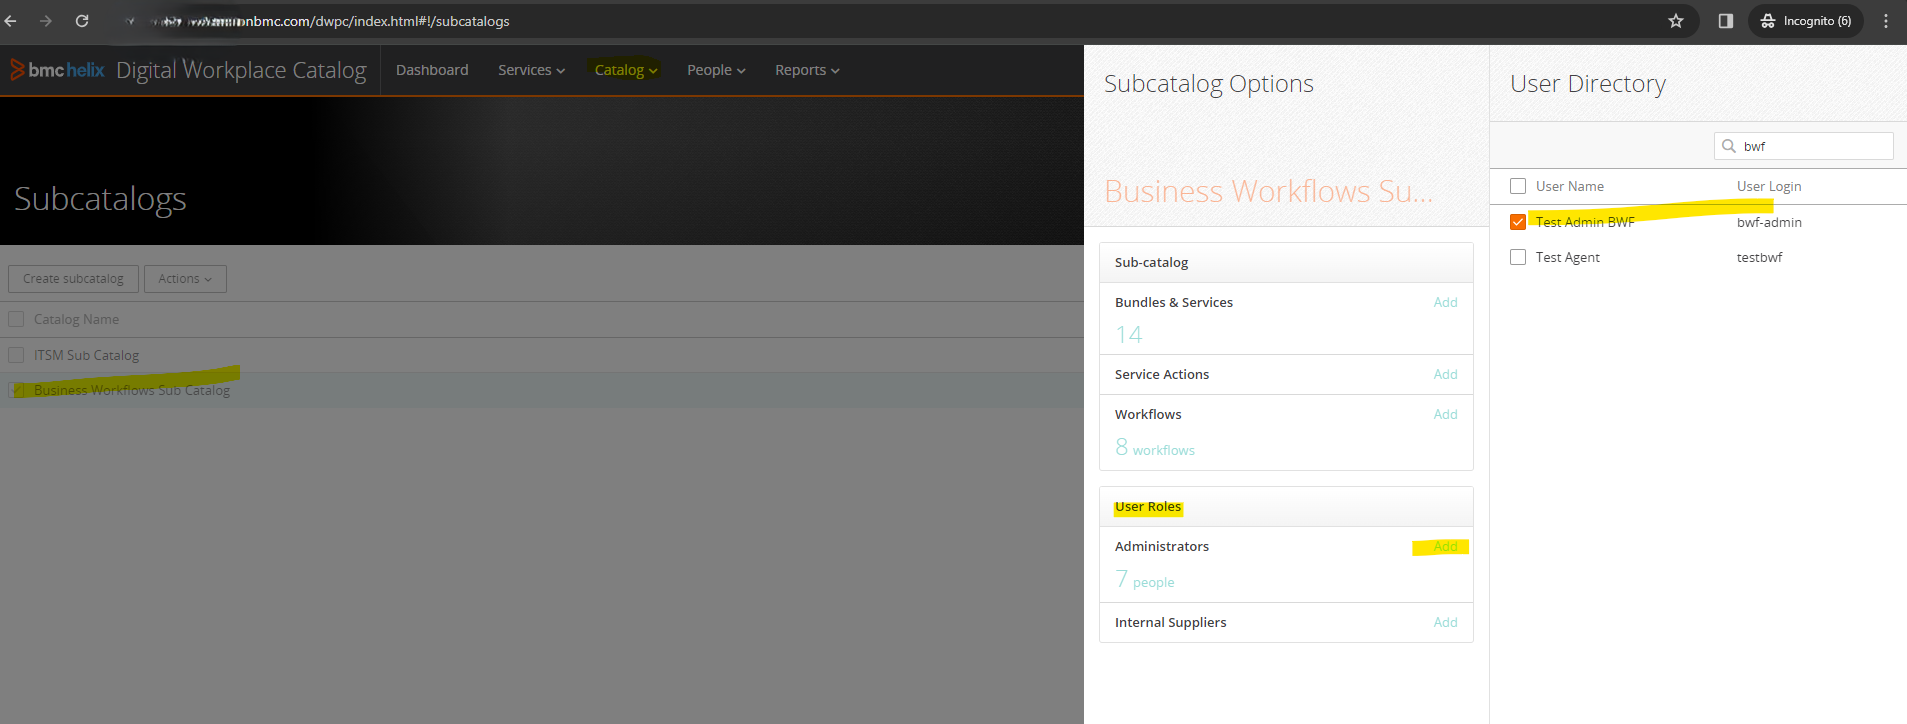Screen dimensions: 1907x724
Task: Select the ITSM Sub Catalog row text
Action: click(86, 355)
